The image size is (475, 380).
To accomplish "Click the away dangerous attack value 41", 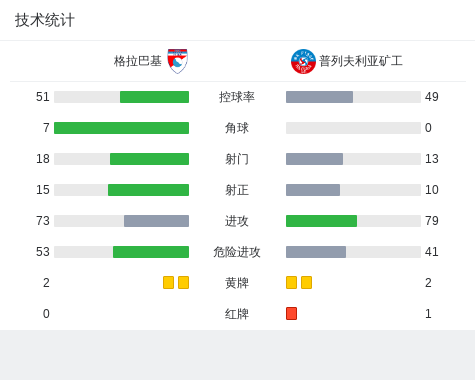I will pos(431,252).
